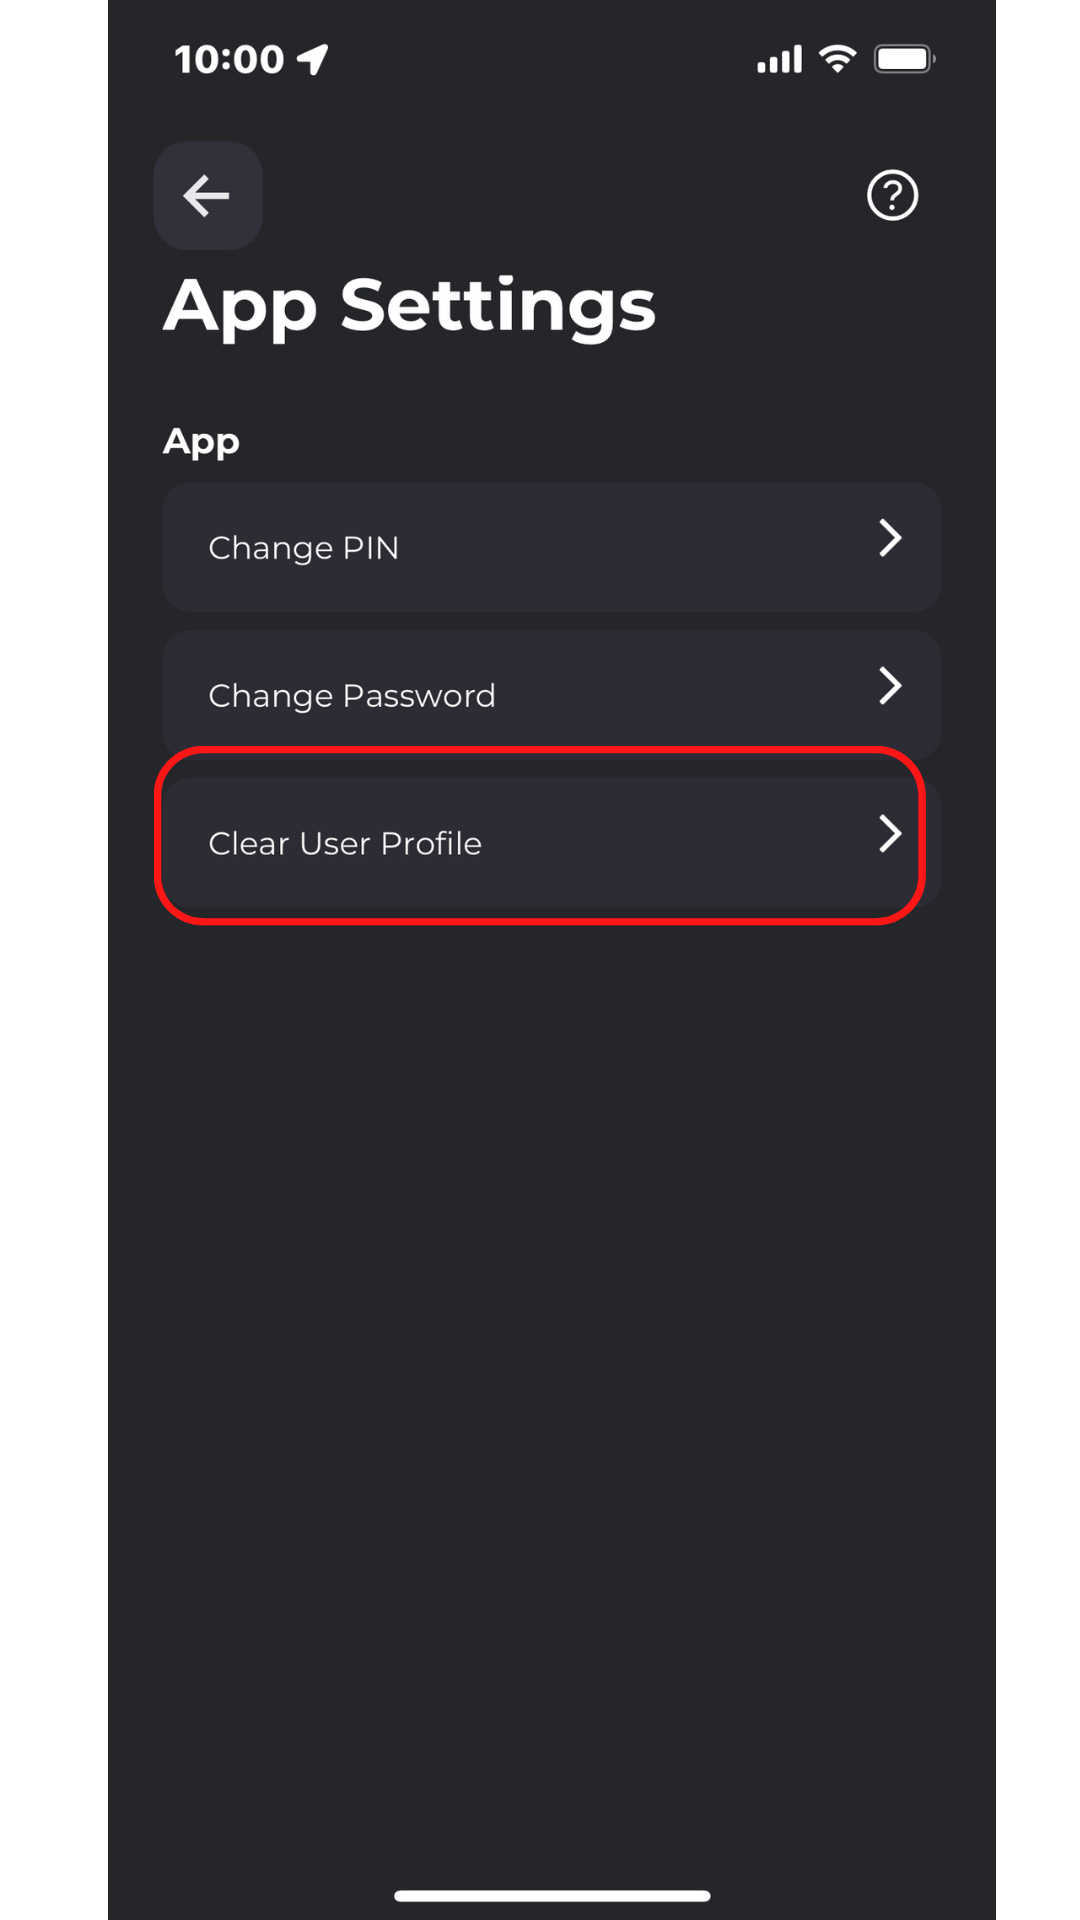The height and width of the screenshot is (1920, 1080).
Task: Tap the location arrow in status bar
Action: [x=313, y=59]
